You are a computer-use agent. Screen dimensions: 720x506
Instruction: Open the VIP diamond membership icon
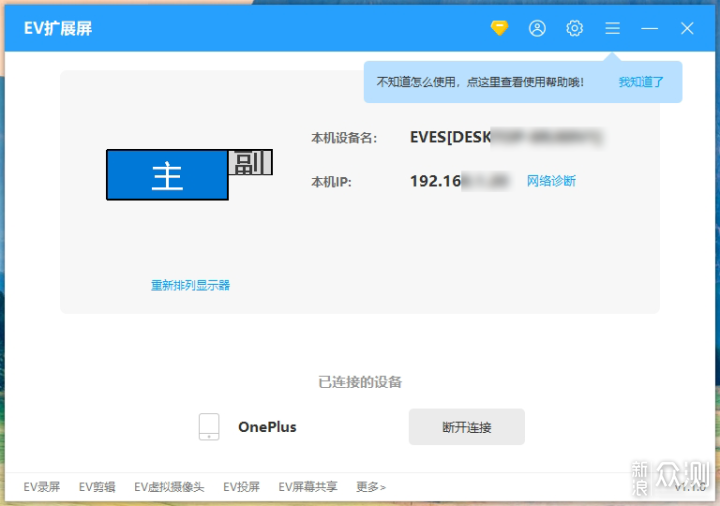pyautogui.click(x=499, y=28)
